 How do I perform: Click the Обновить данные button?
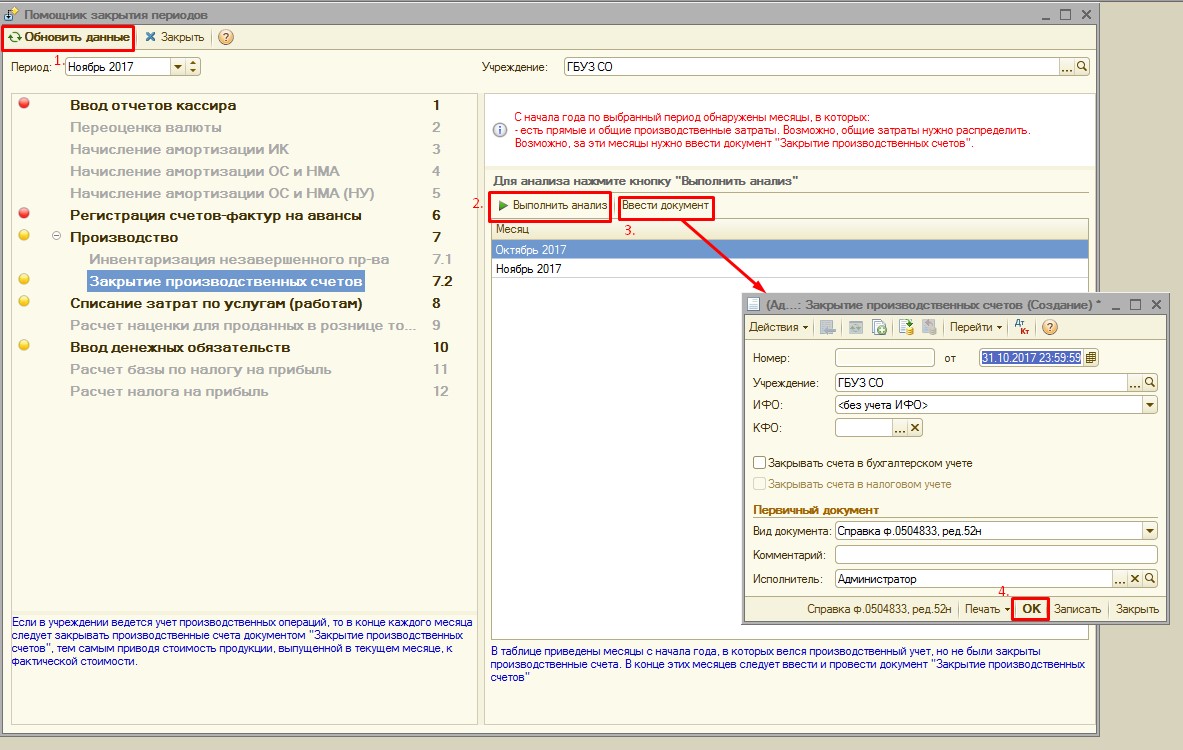click(x=69, y=37)
